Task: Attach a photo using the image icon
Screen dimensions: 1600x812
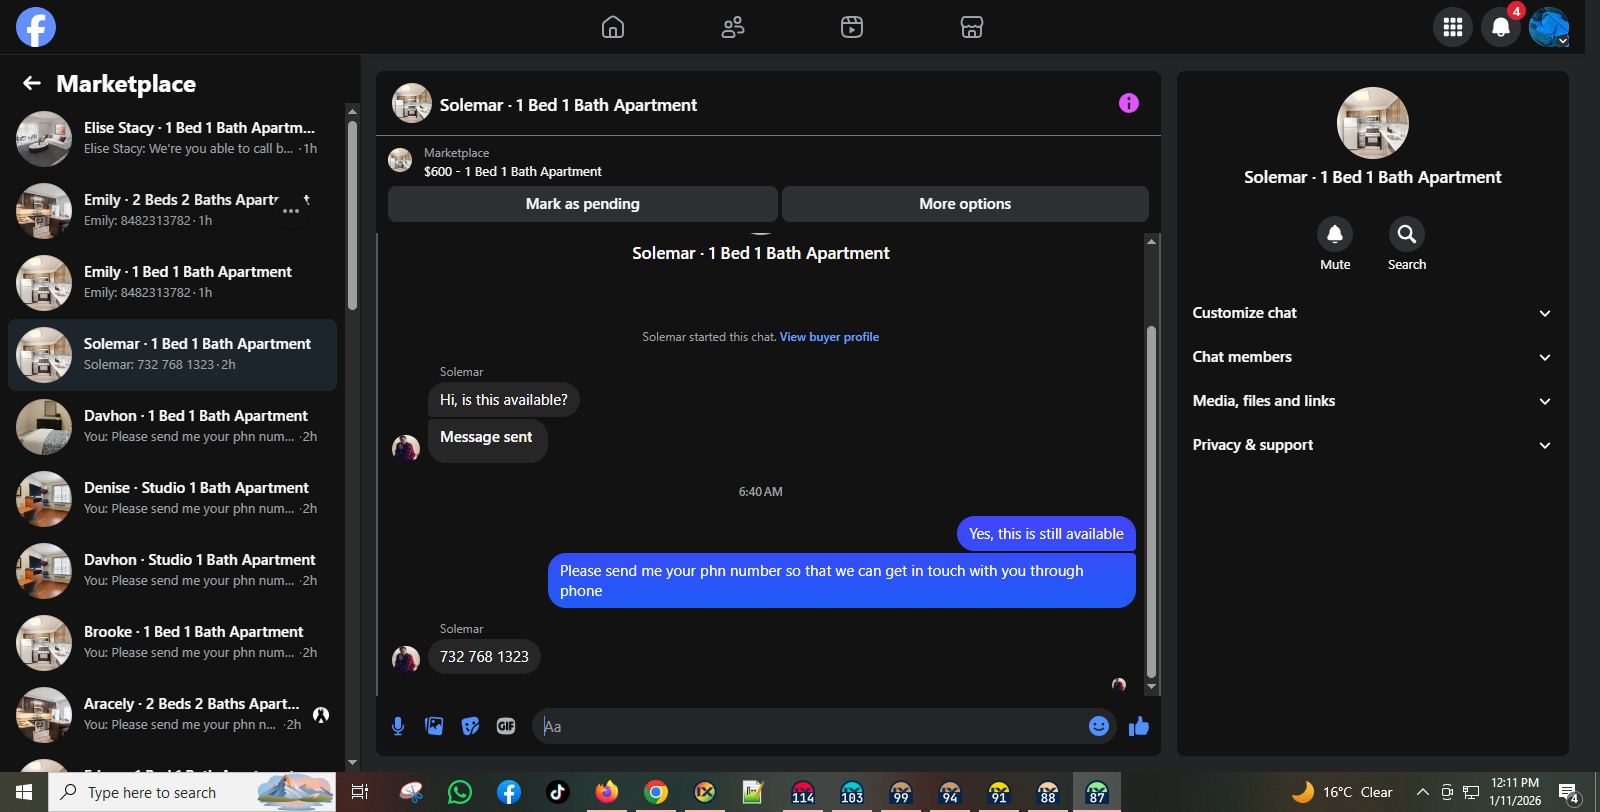Action: [434, 726]
